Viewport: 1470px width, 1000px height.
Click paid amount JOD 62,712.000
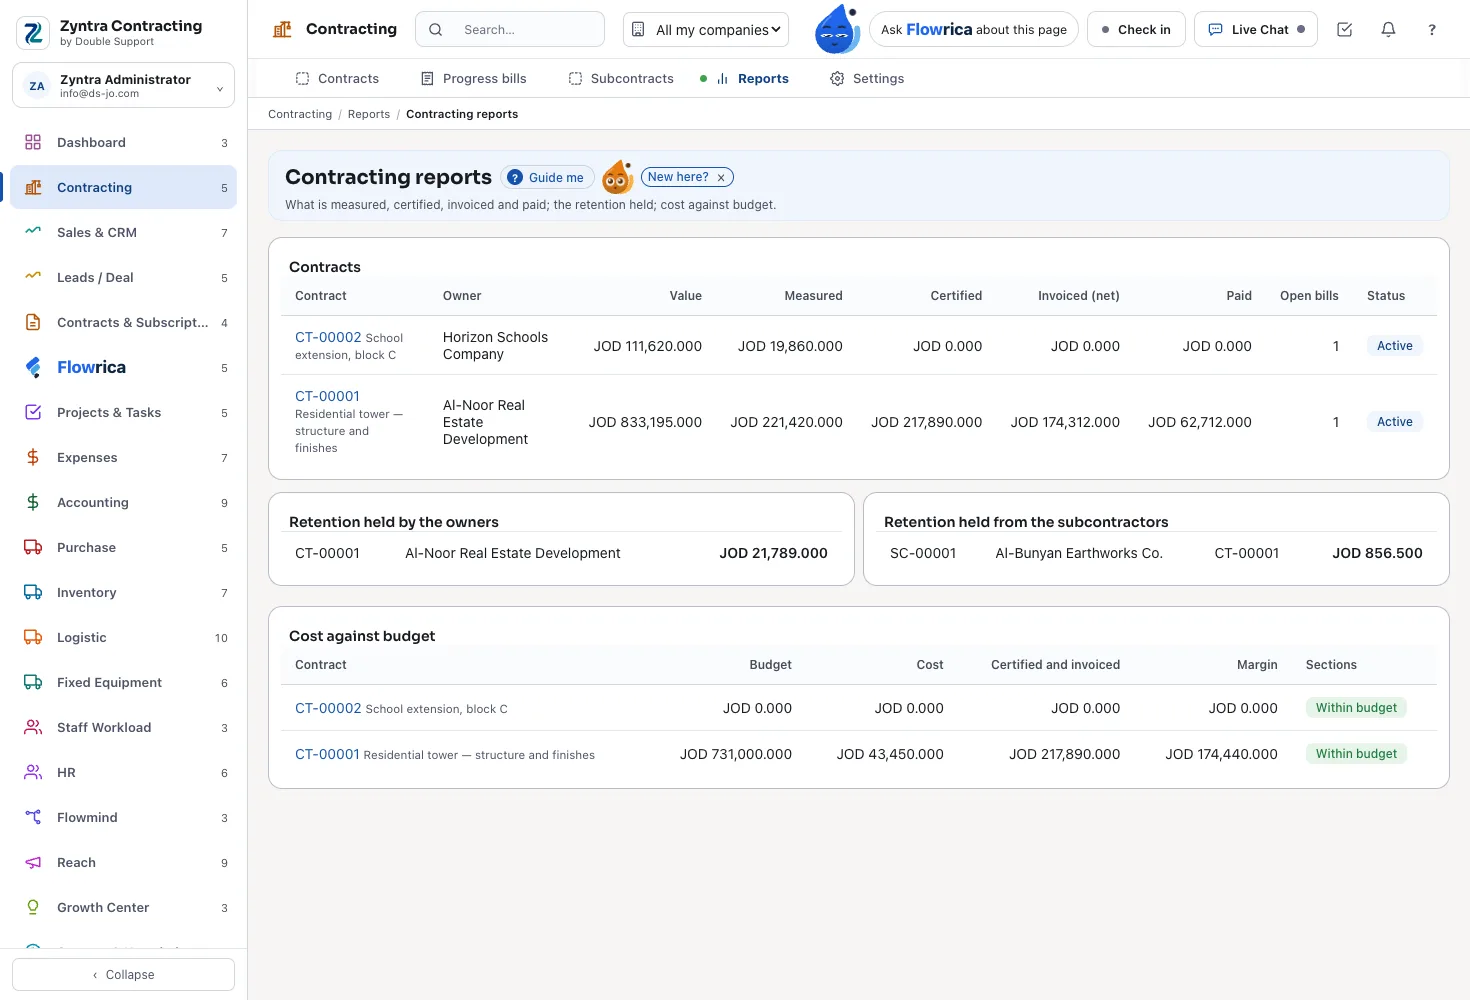tap(1200, 422)
